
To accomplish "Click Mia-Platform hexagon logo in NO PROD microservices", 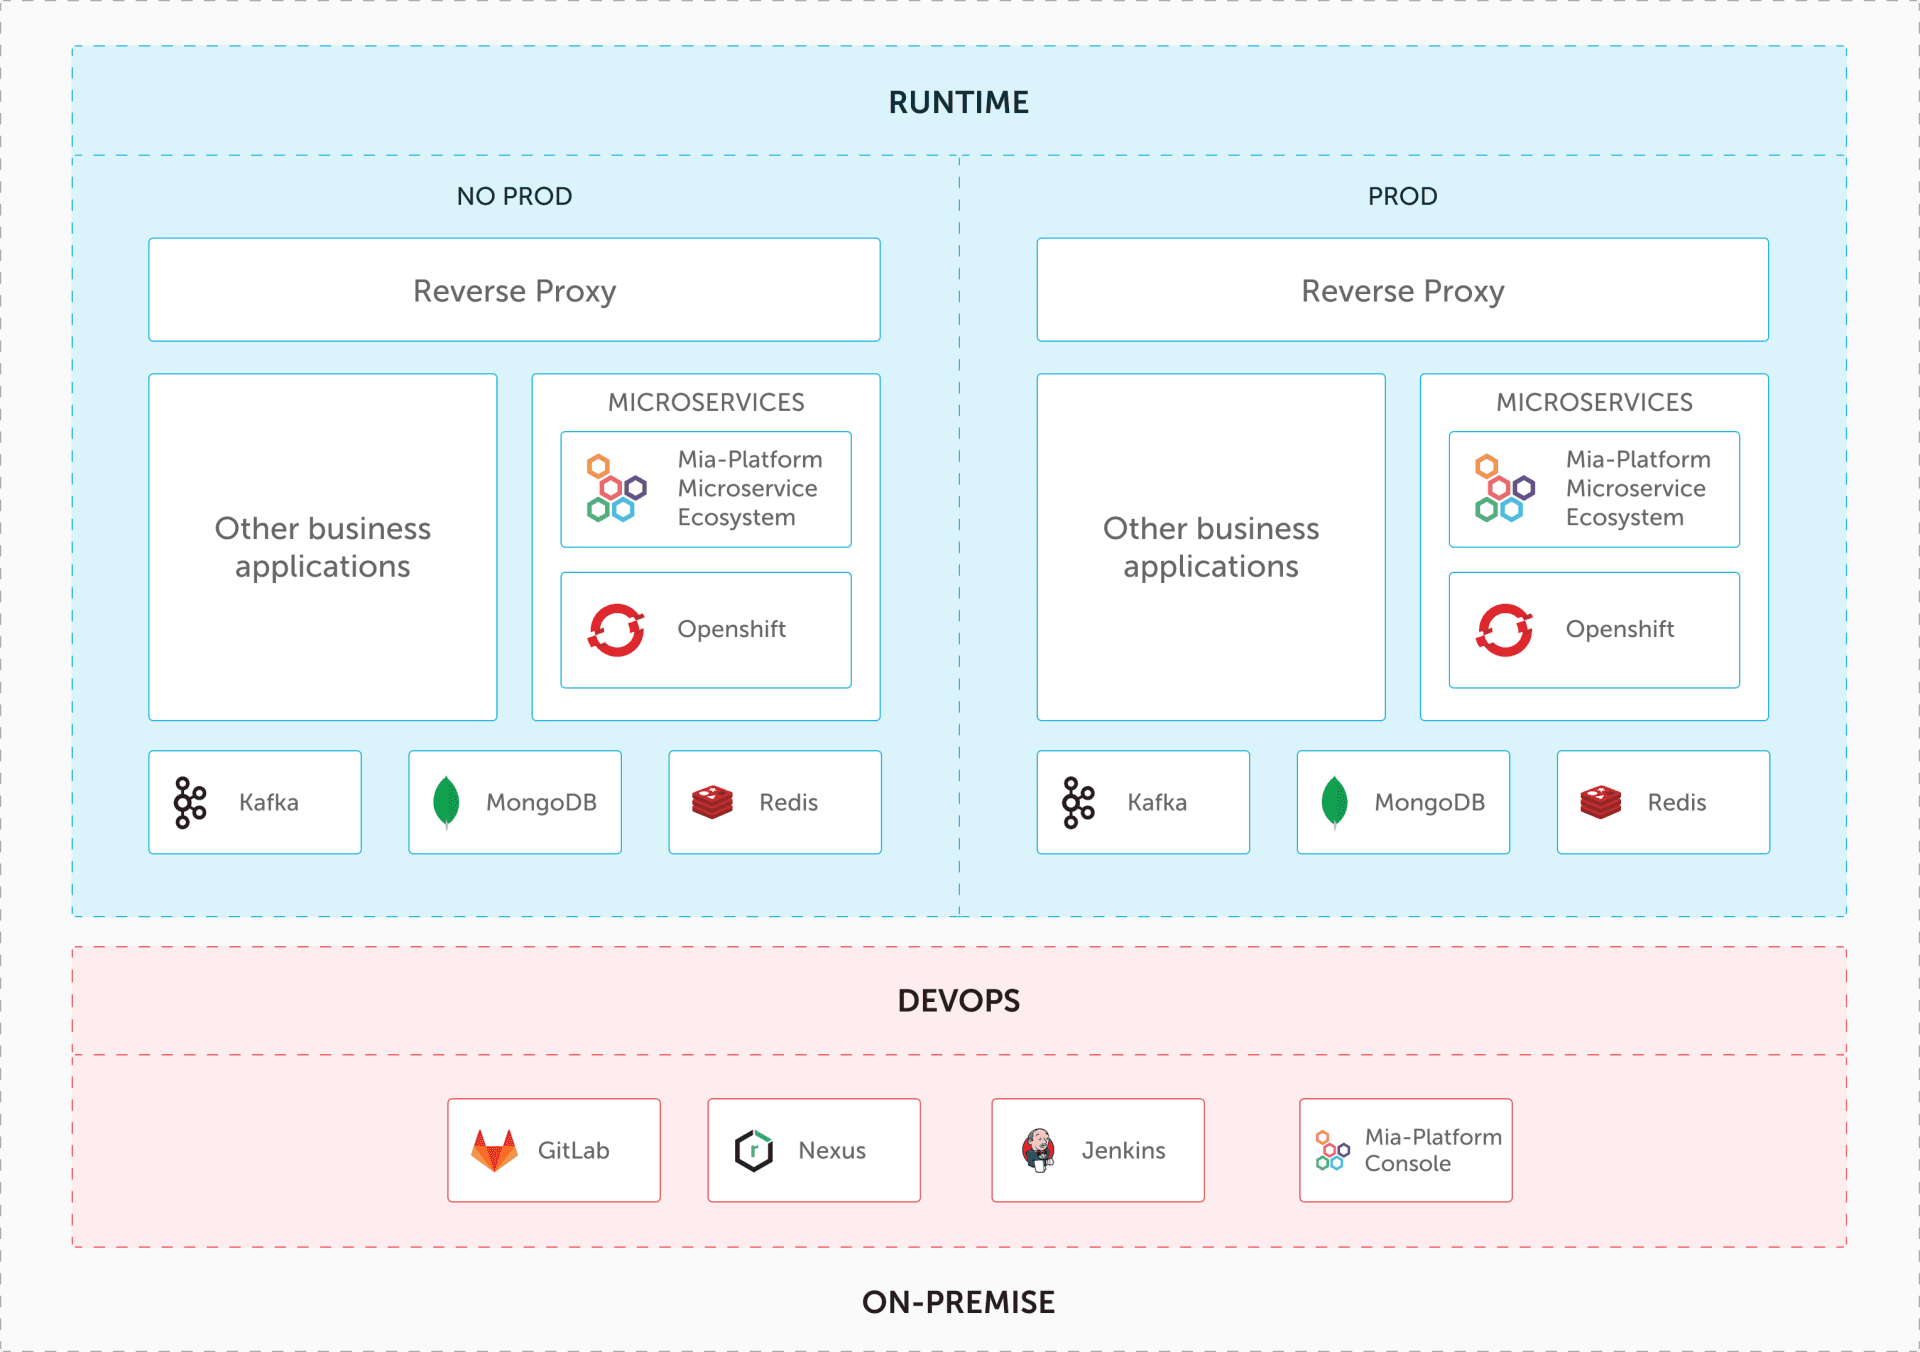I will [x=616, y=489].
